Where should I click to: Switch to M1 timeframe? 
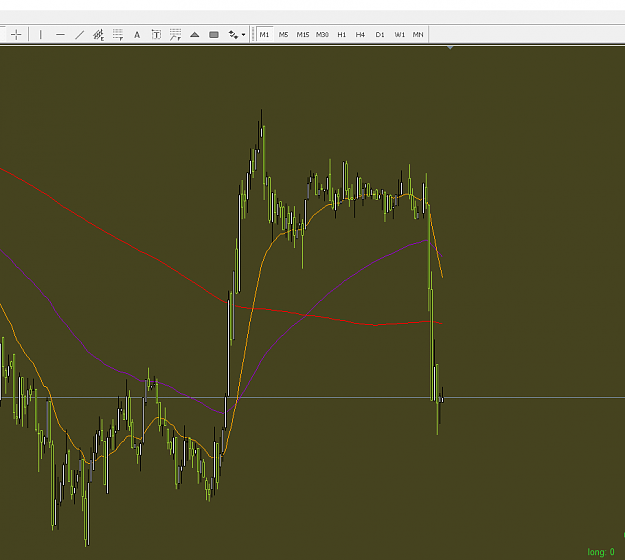(x=264, y=35)
